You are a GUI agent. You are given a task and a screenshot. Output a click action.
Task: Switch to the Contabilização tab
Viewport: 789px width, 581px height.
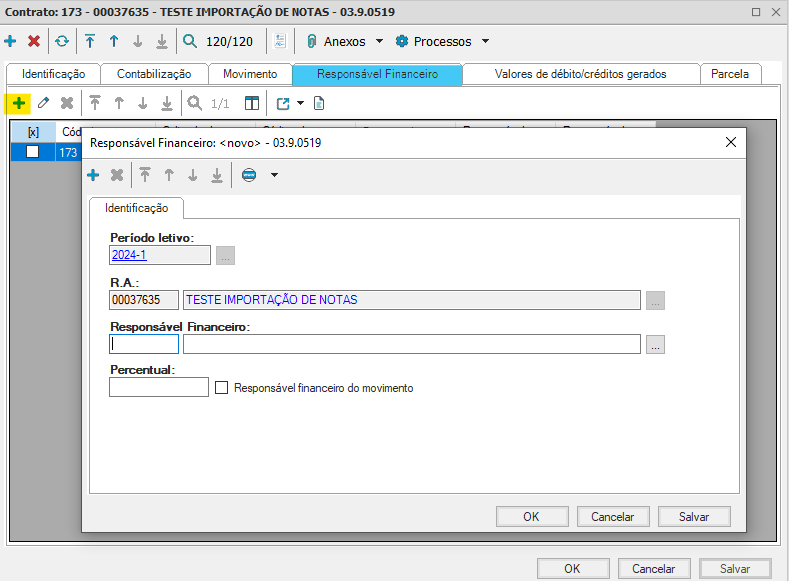click(153, 74)
